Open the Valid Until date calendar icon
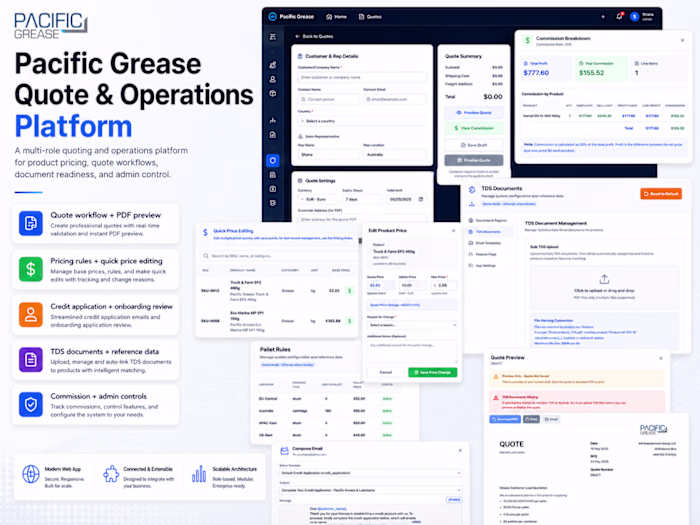The image size is (700, 525). click(x=421, y=199)
